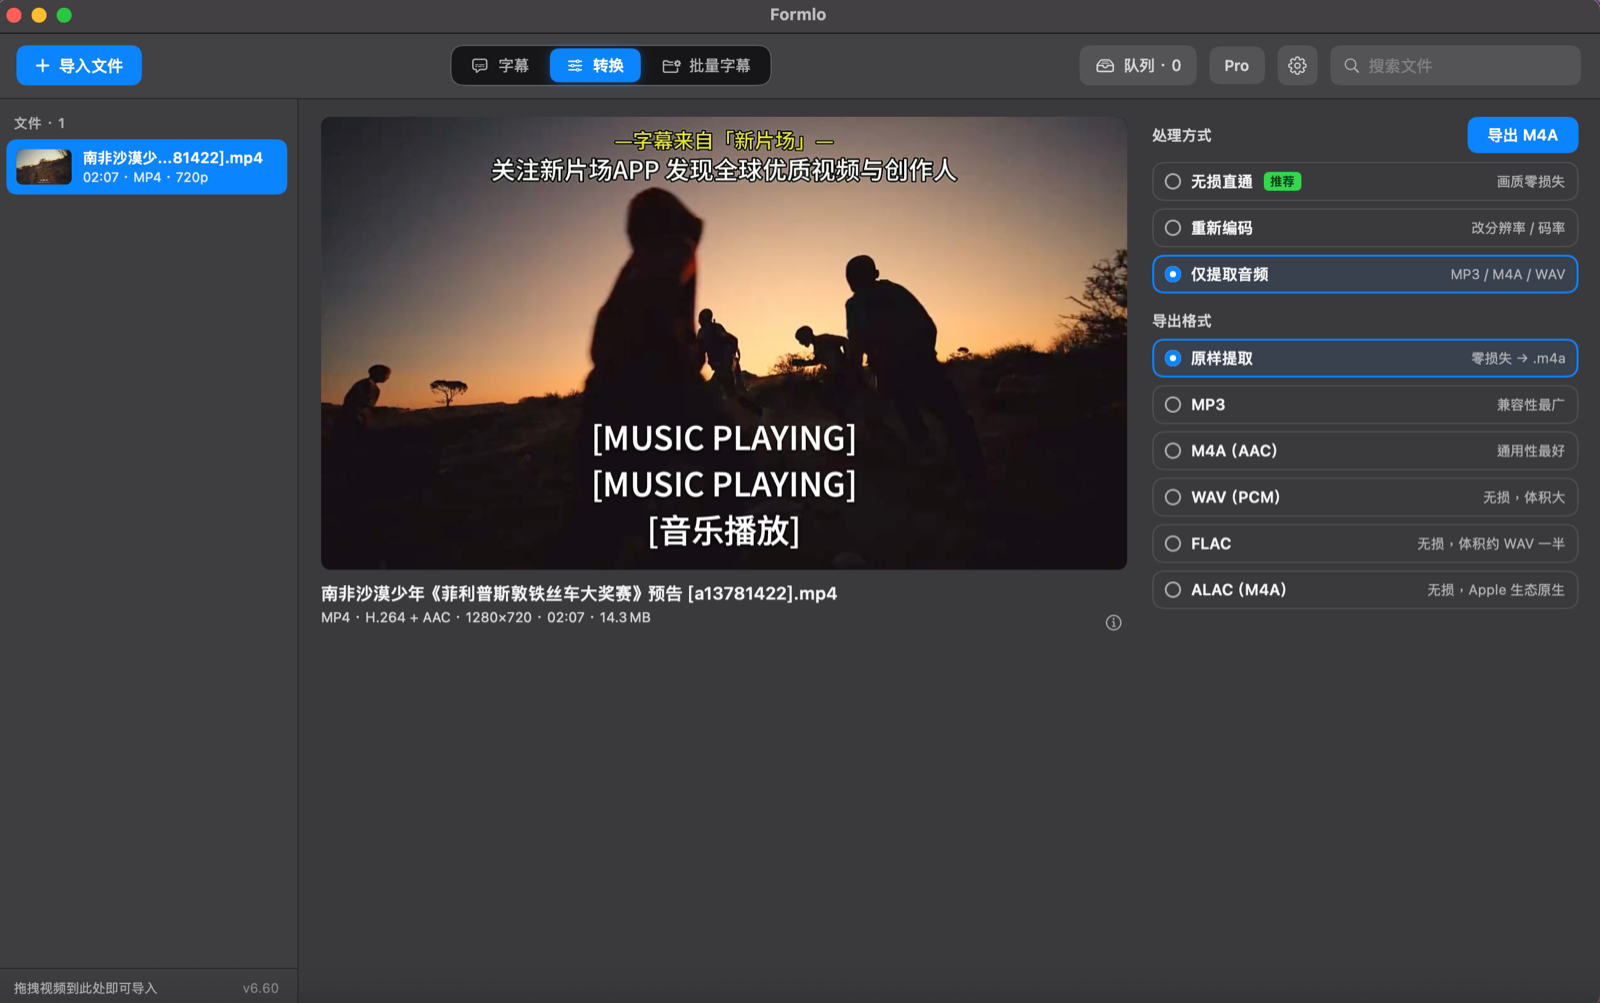Choose the MP3 export format
Image resolution: width=1600 pixels, height=1003 pixels.
click(x=1365, y=405)
